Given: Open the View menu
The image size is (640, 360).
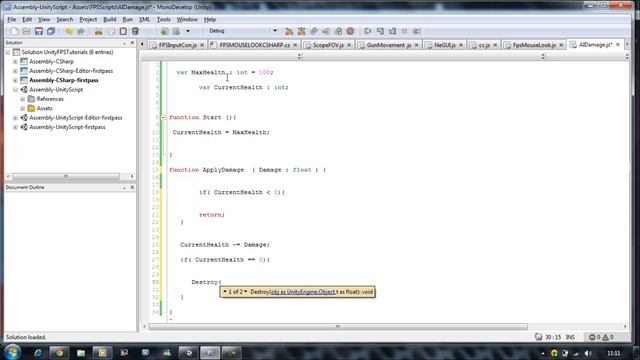Looking at the screenshot, I should pyautogui.click(x=44, y=19).
